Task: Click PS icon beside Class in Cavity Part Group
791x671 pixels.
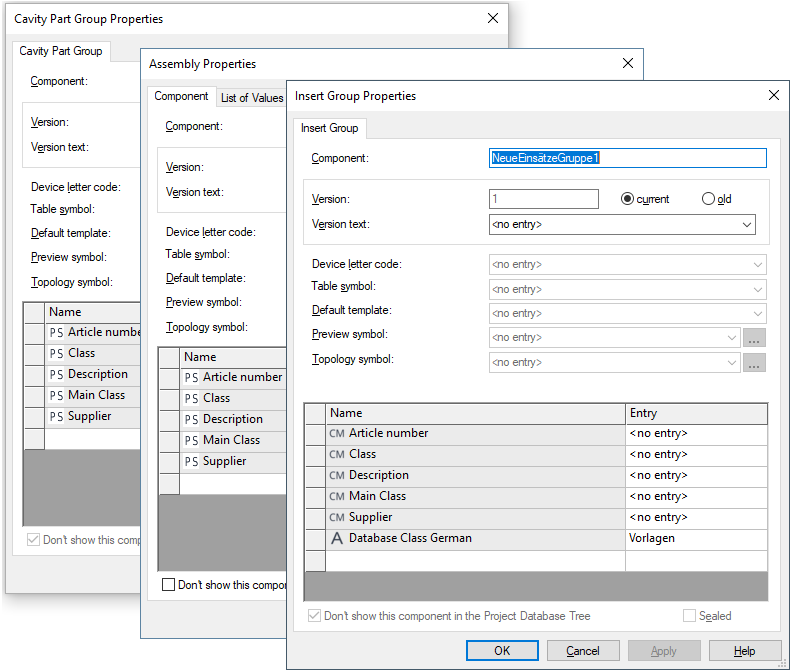Action: coord(57,354)
